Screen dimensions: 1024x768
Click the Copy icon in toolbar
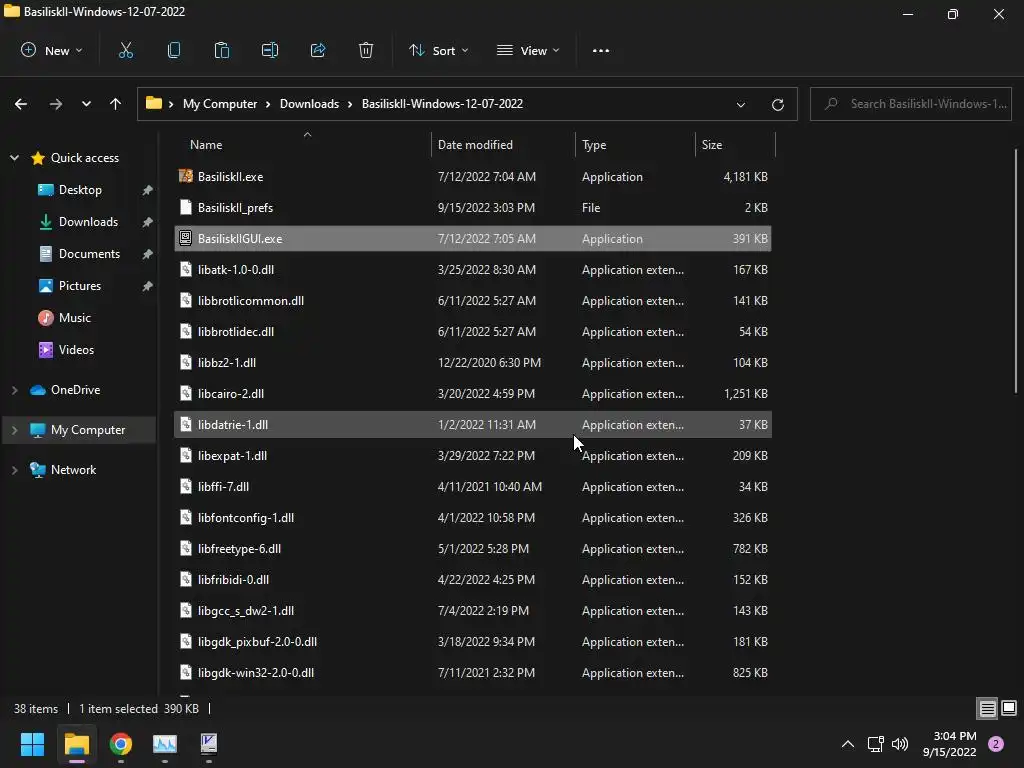(x=174, y=50)
